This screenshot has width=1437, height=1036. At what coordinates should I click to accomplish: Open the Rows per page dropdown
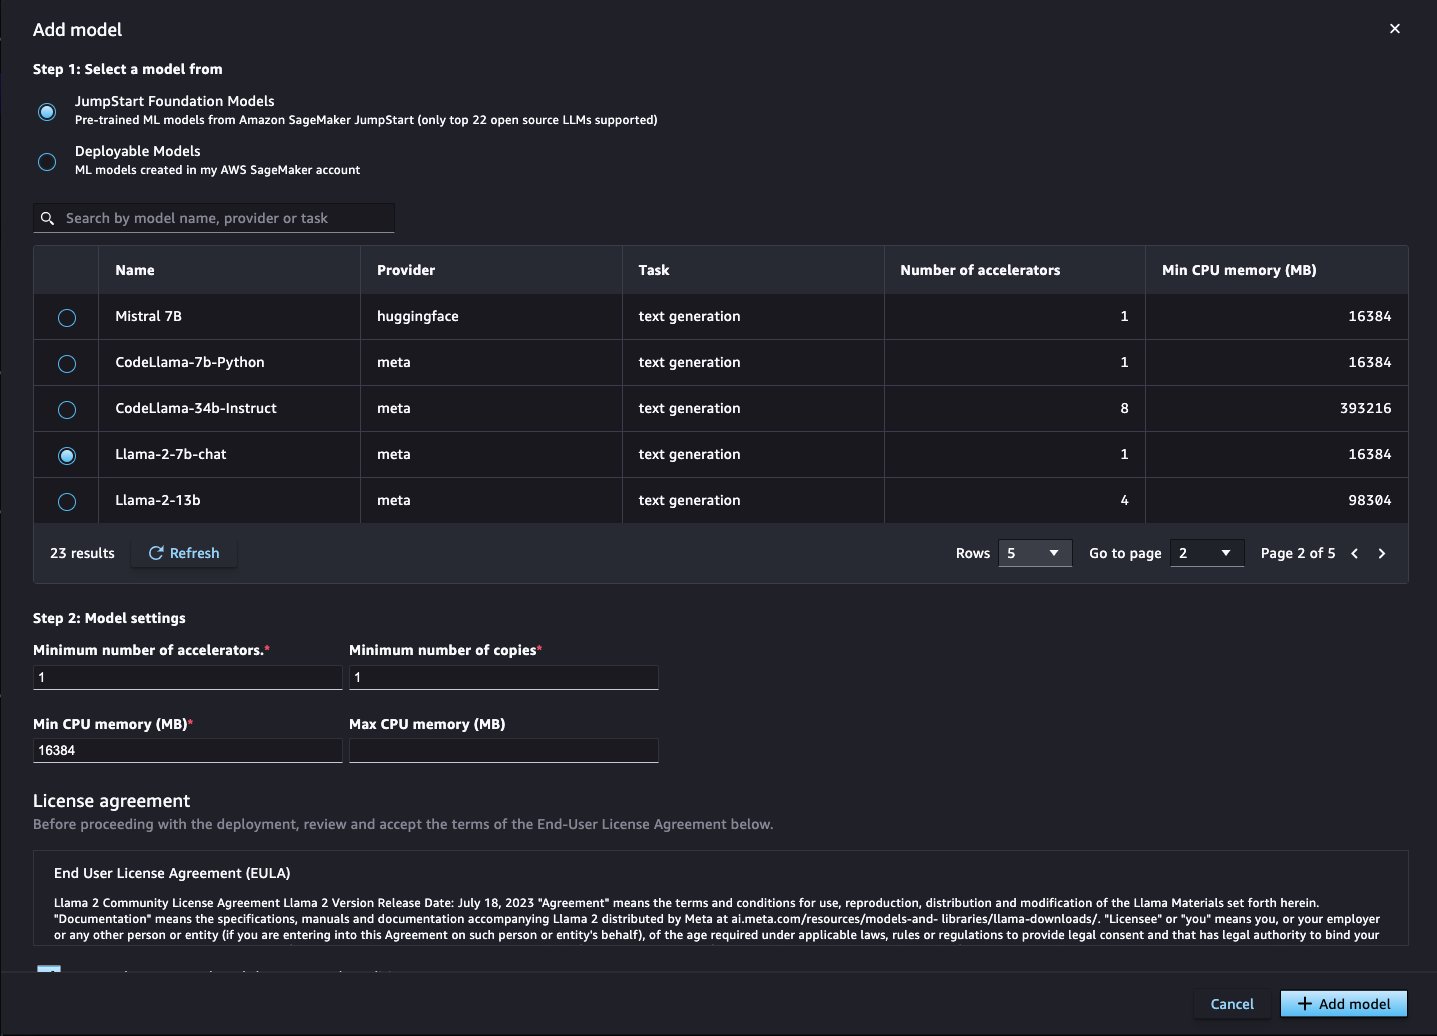(1035, 553)
